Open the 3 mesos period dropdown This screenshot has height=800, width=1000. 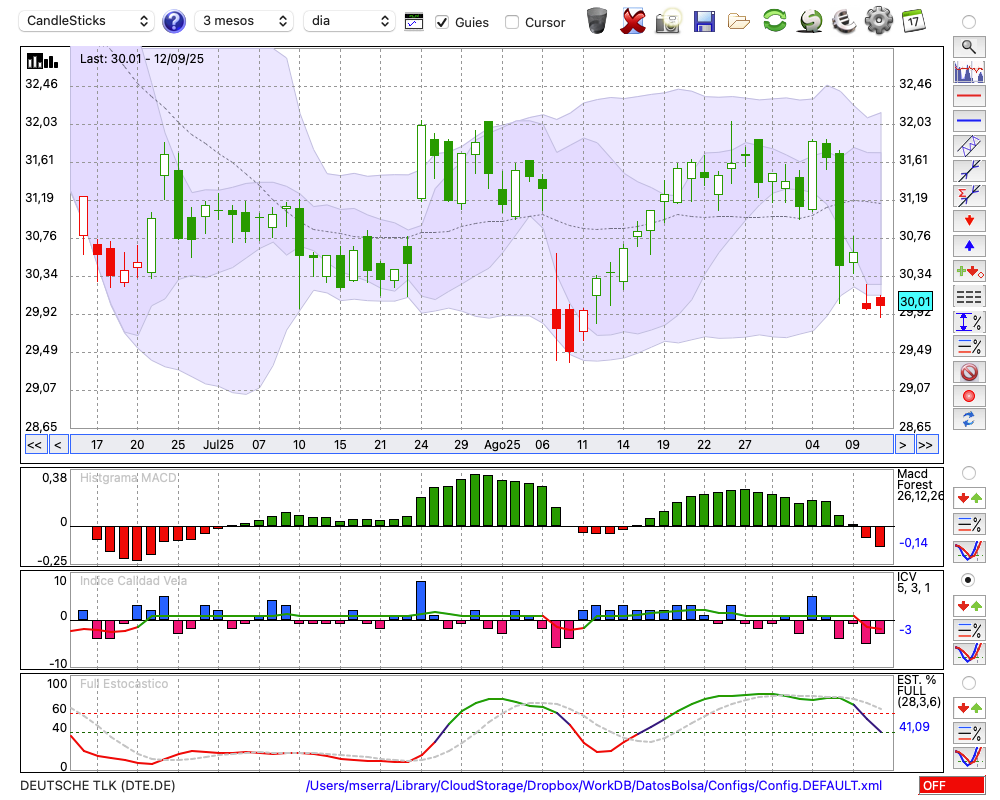click(x=244, y=21)
